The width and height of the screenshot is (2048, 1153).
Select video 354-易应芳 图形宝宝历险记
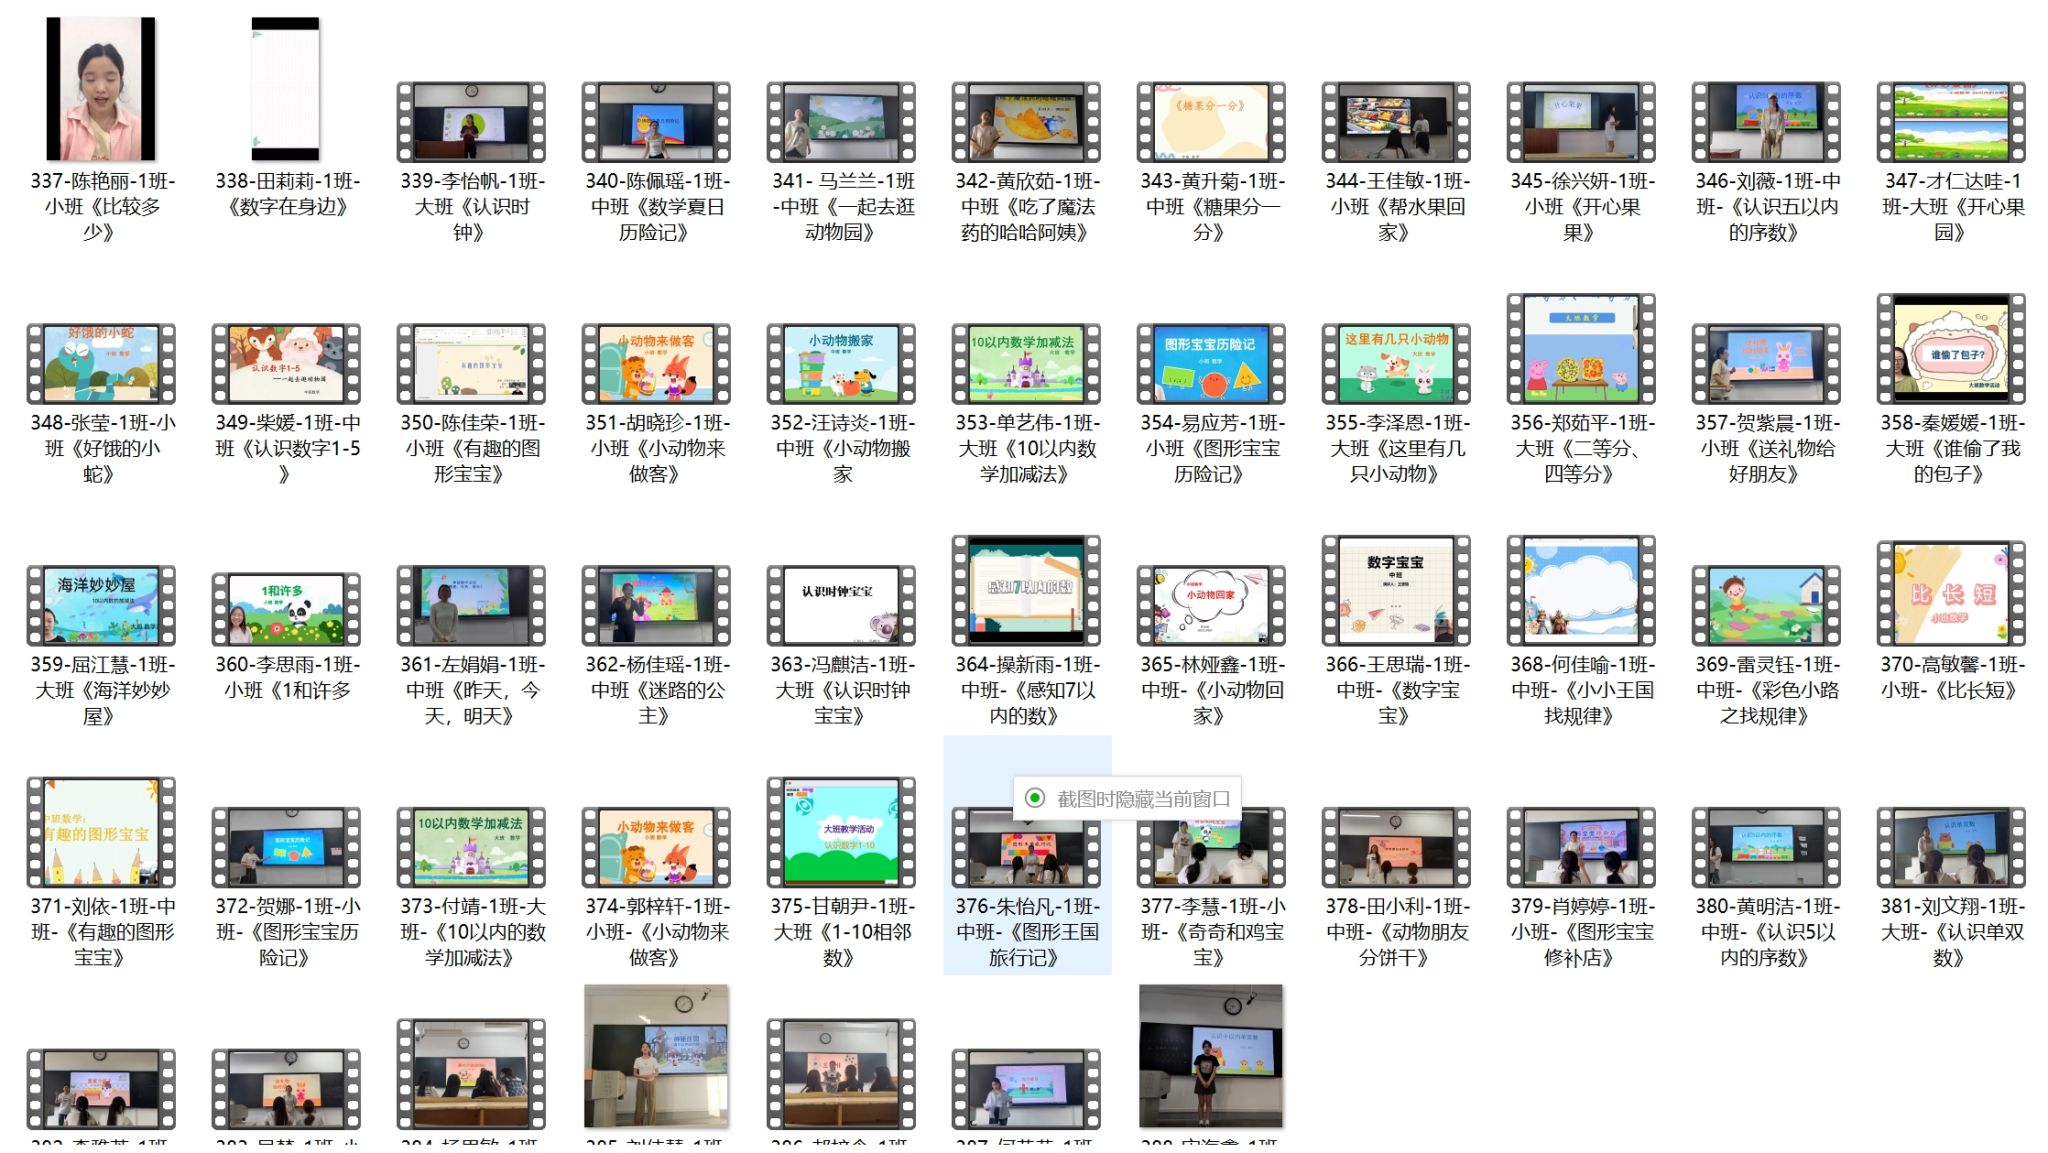(x=1210, y=364)
